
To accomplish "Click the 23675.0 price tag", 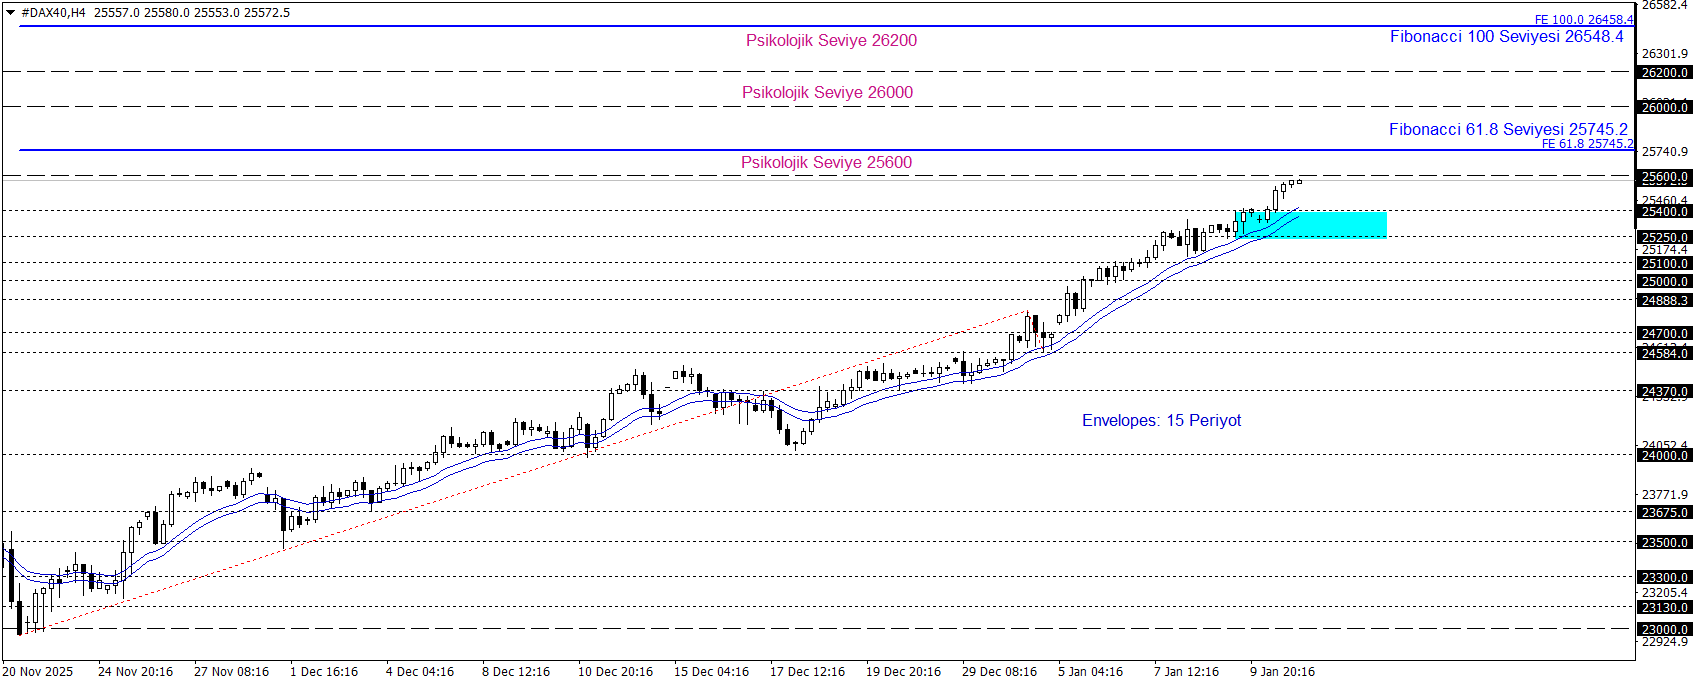I will 1664,513.
